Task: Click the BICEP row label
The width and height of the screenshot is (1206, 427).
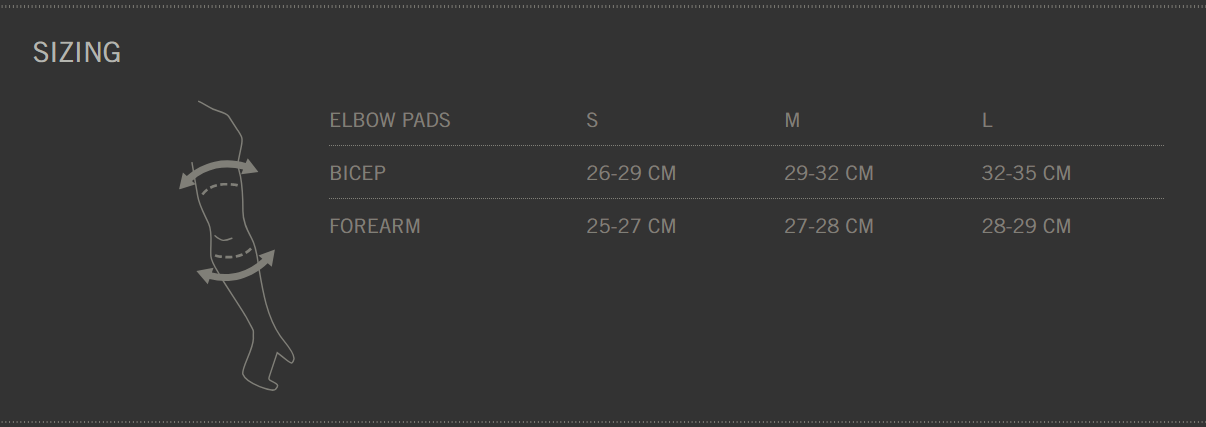Action: pyautogui.click(x=358, y=173)
